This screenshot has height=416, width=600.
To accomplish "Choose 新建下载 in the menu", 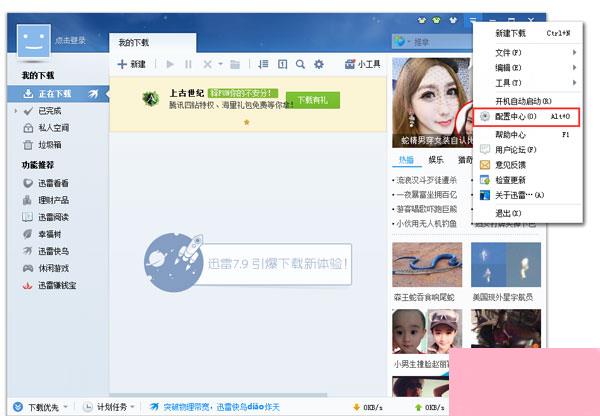I will click(528, 33).
